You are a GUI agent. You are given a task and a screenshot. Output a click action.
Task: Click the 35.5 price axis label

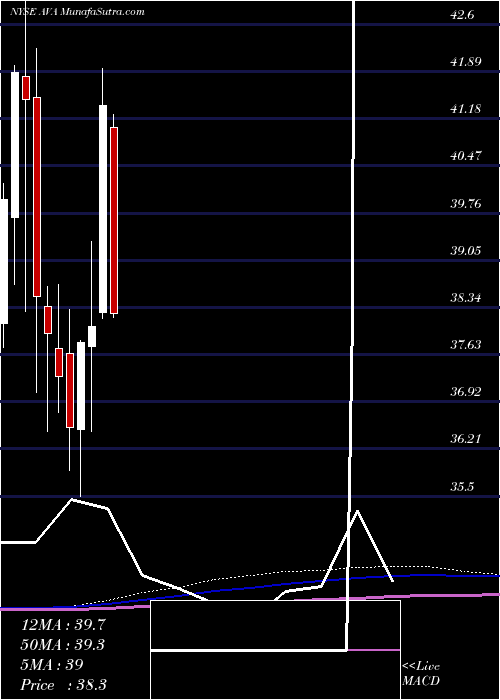click(x=462, y=487)
